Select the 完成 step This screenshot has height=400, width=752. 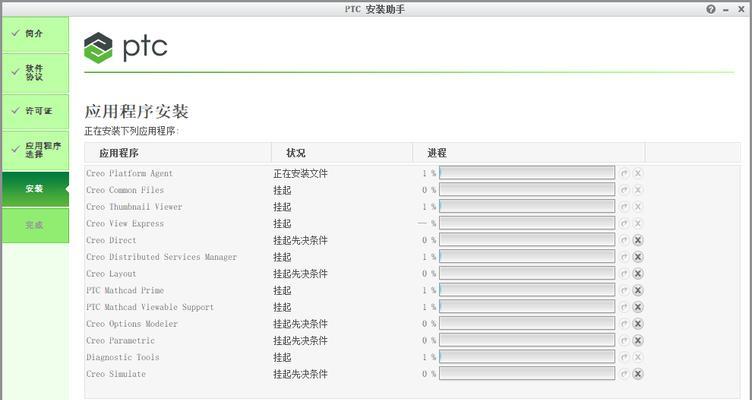[x=35, y=225]
